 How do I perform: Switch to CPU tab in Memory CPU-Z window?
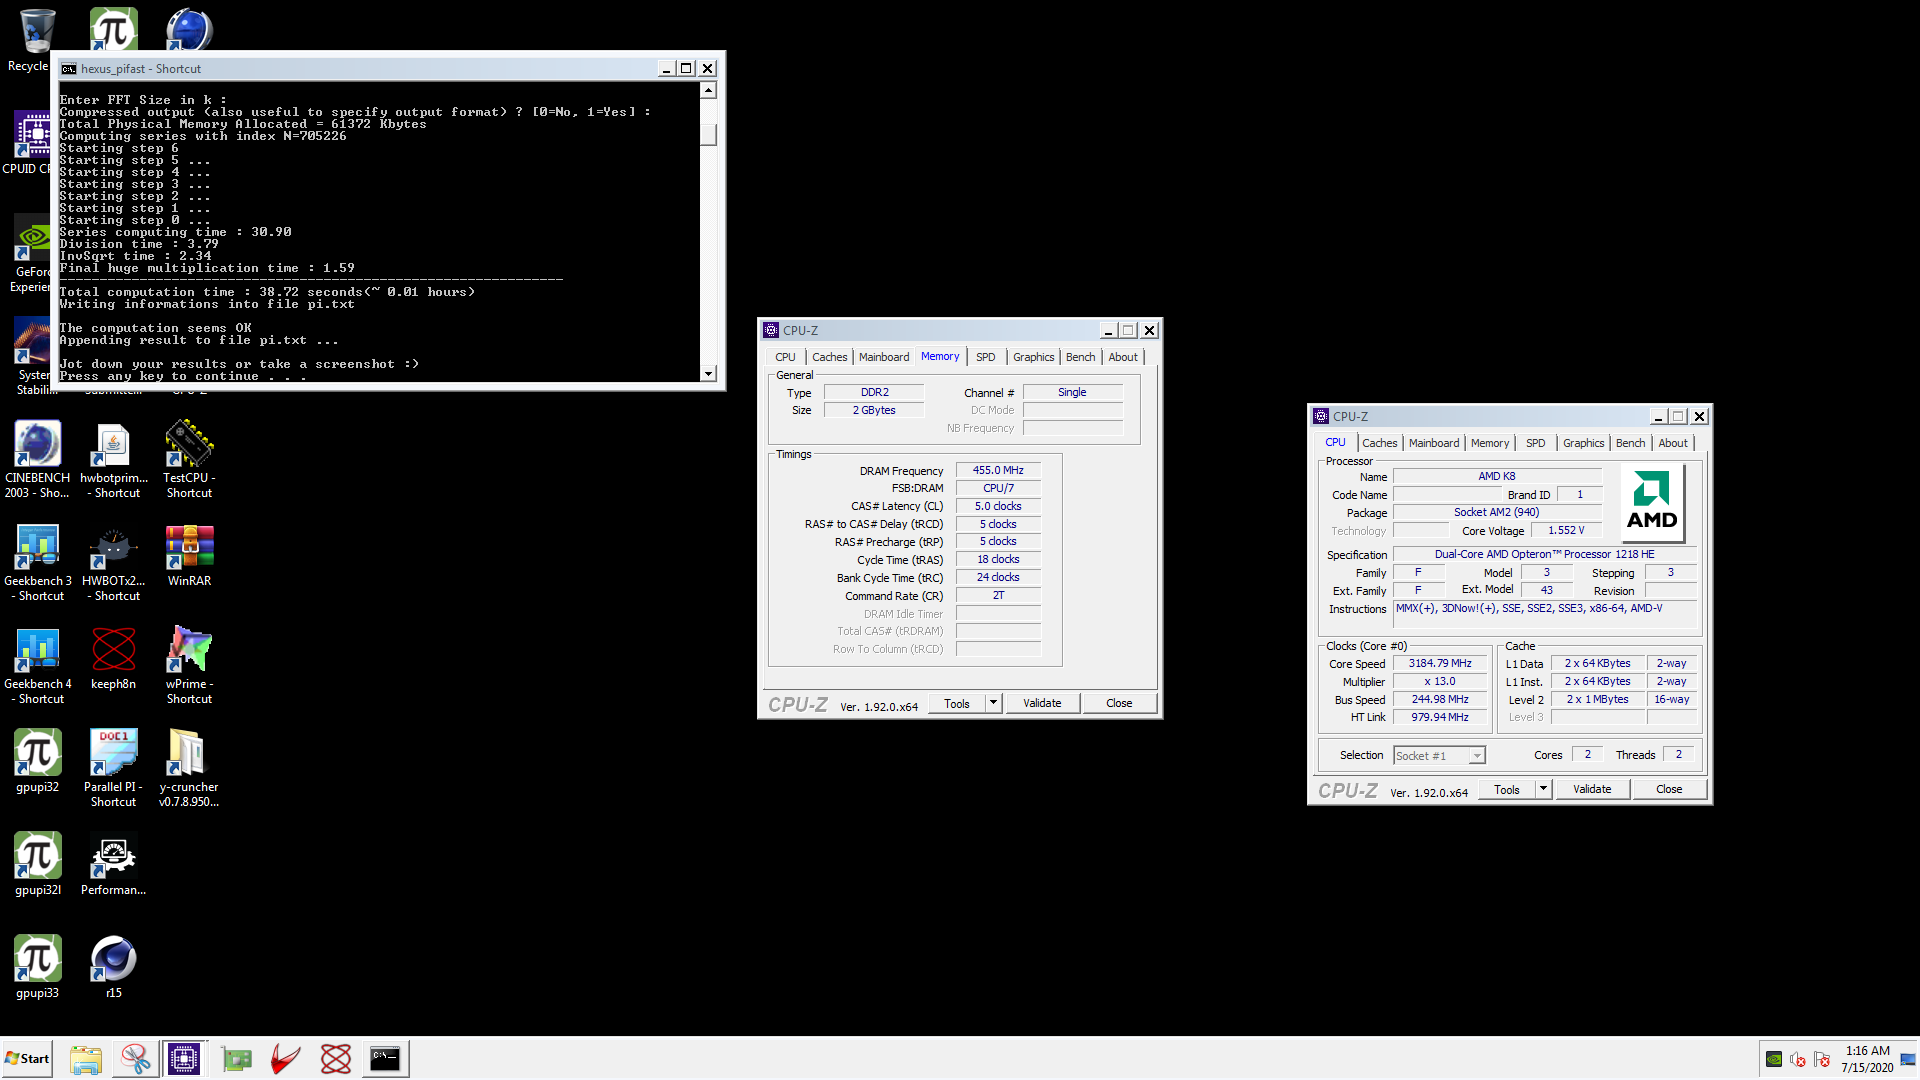(785, 357)
